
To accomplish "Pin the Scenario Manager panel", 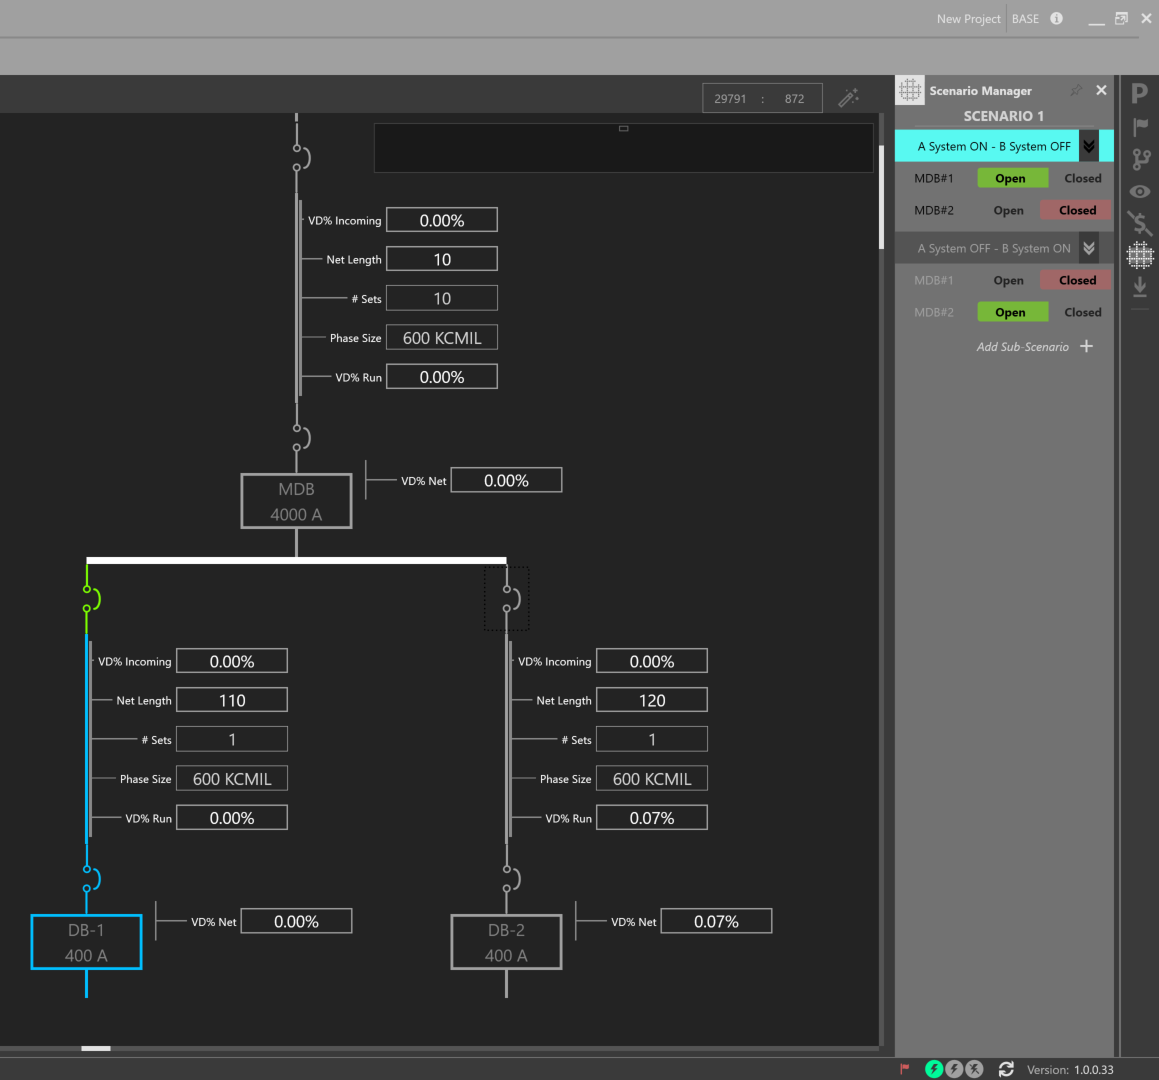I will click(x=1075, y=90).
